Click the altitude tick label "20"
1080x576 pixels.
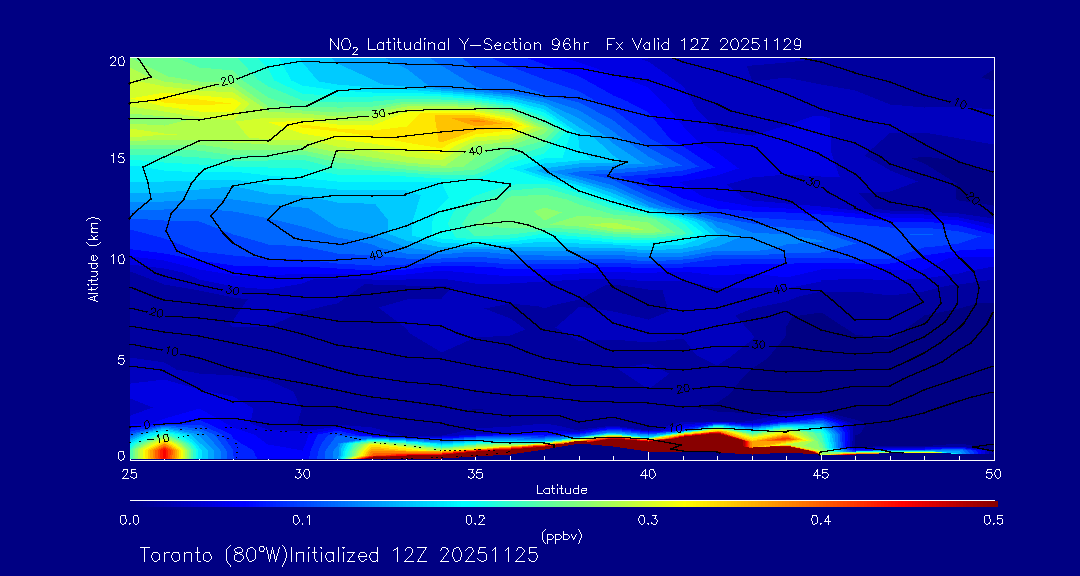coord(117,61)
